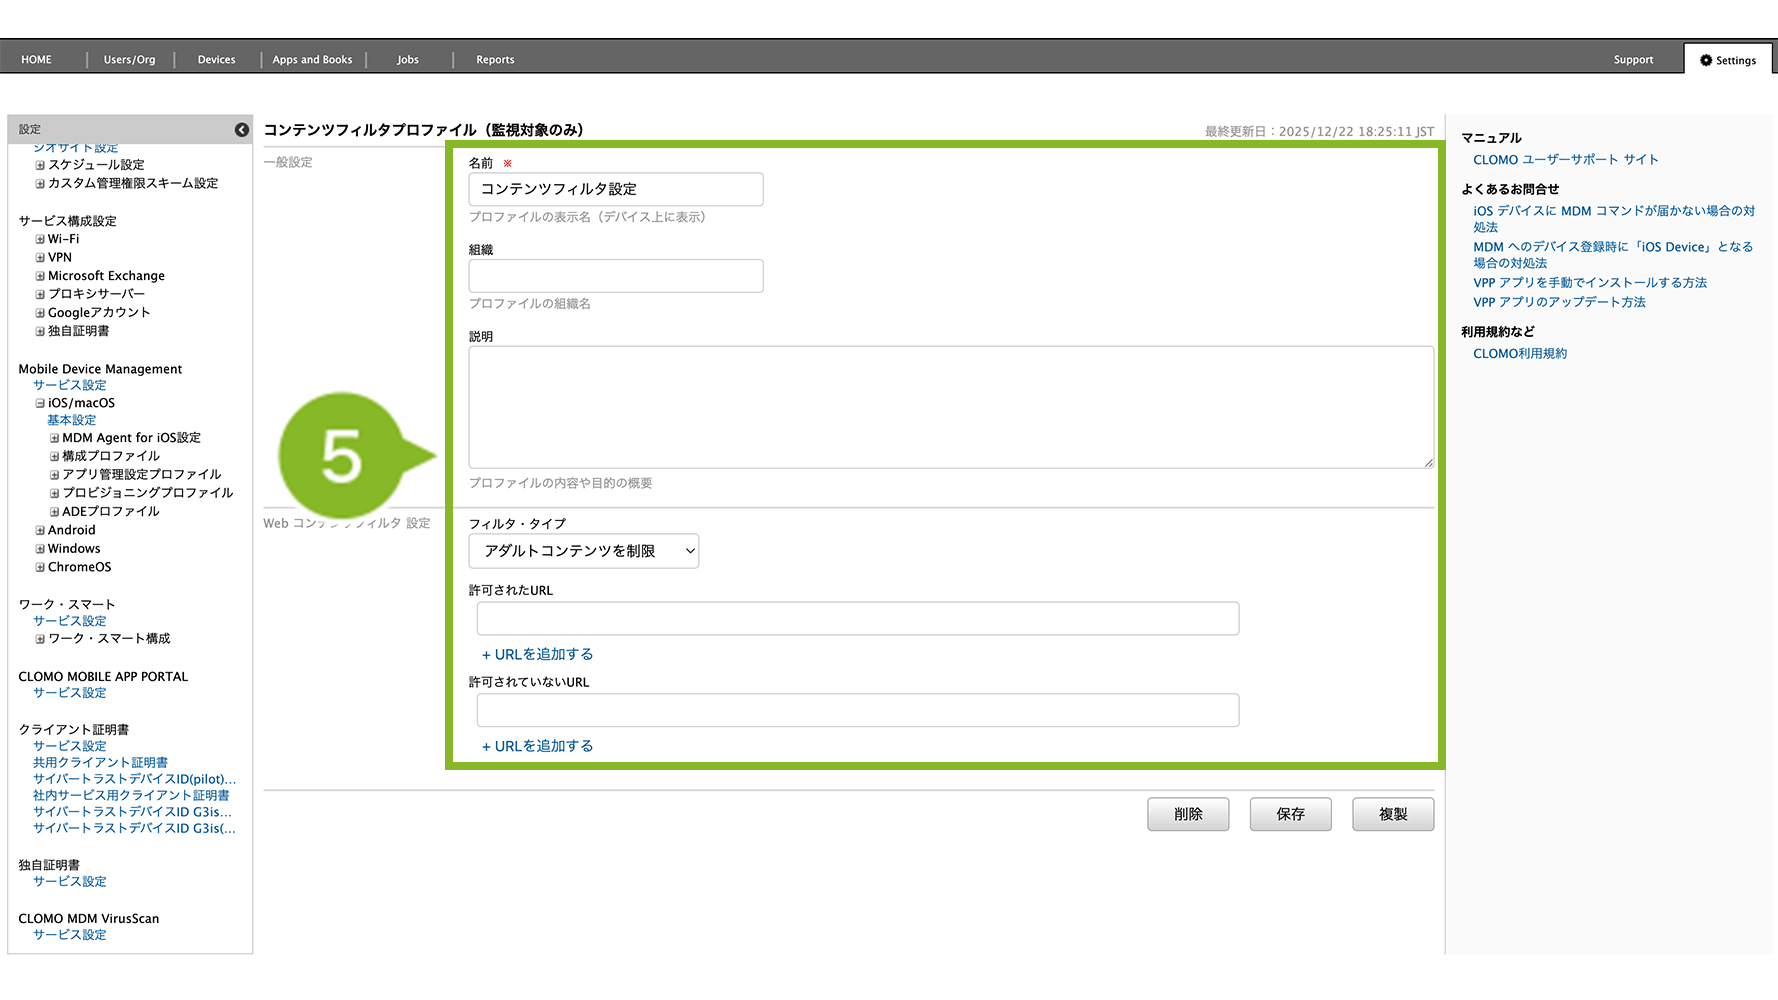The width and height of the screenshot is (1778, 1000).
Task: Open the Devices menu
Action: coord(216,60)
